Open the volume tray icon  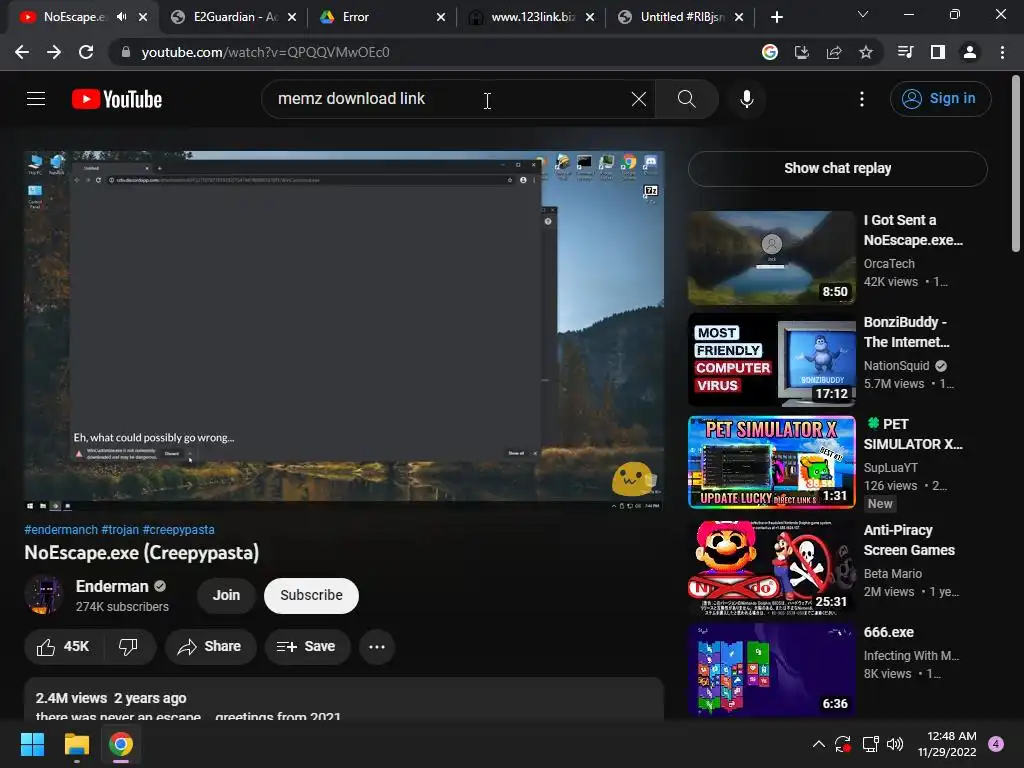895,744
